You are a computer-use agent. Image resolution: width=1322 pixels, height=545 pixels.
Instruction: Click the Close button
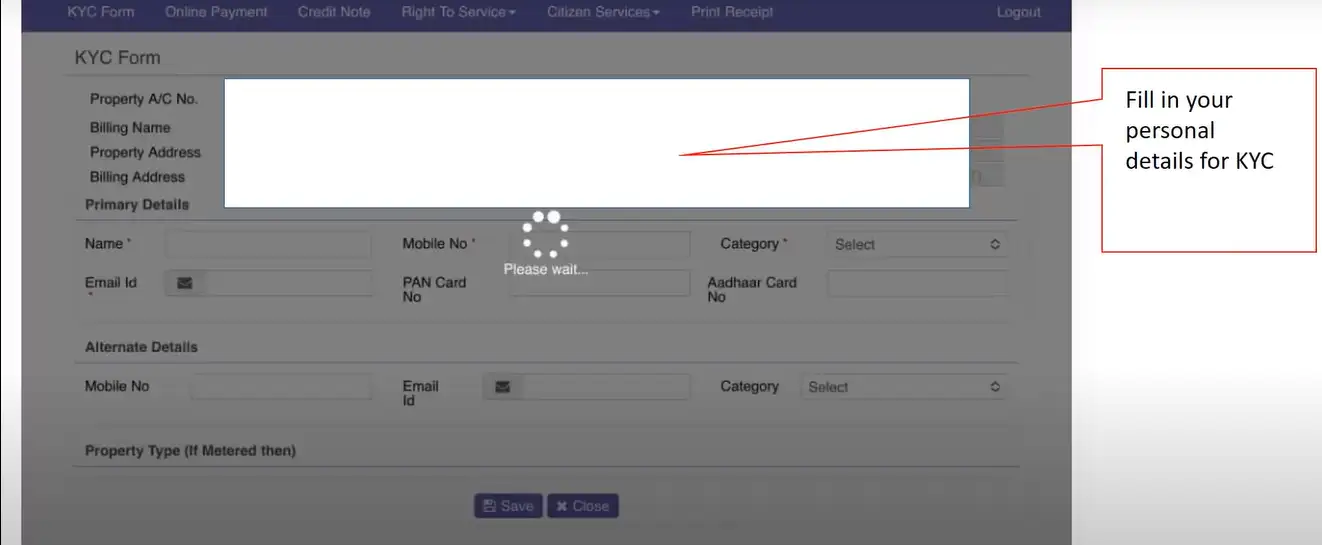coord(583,506)
